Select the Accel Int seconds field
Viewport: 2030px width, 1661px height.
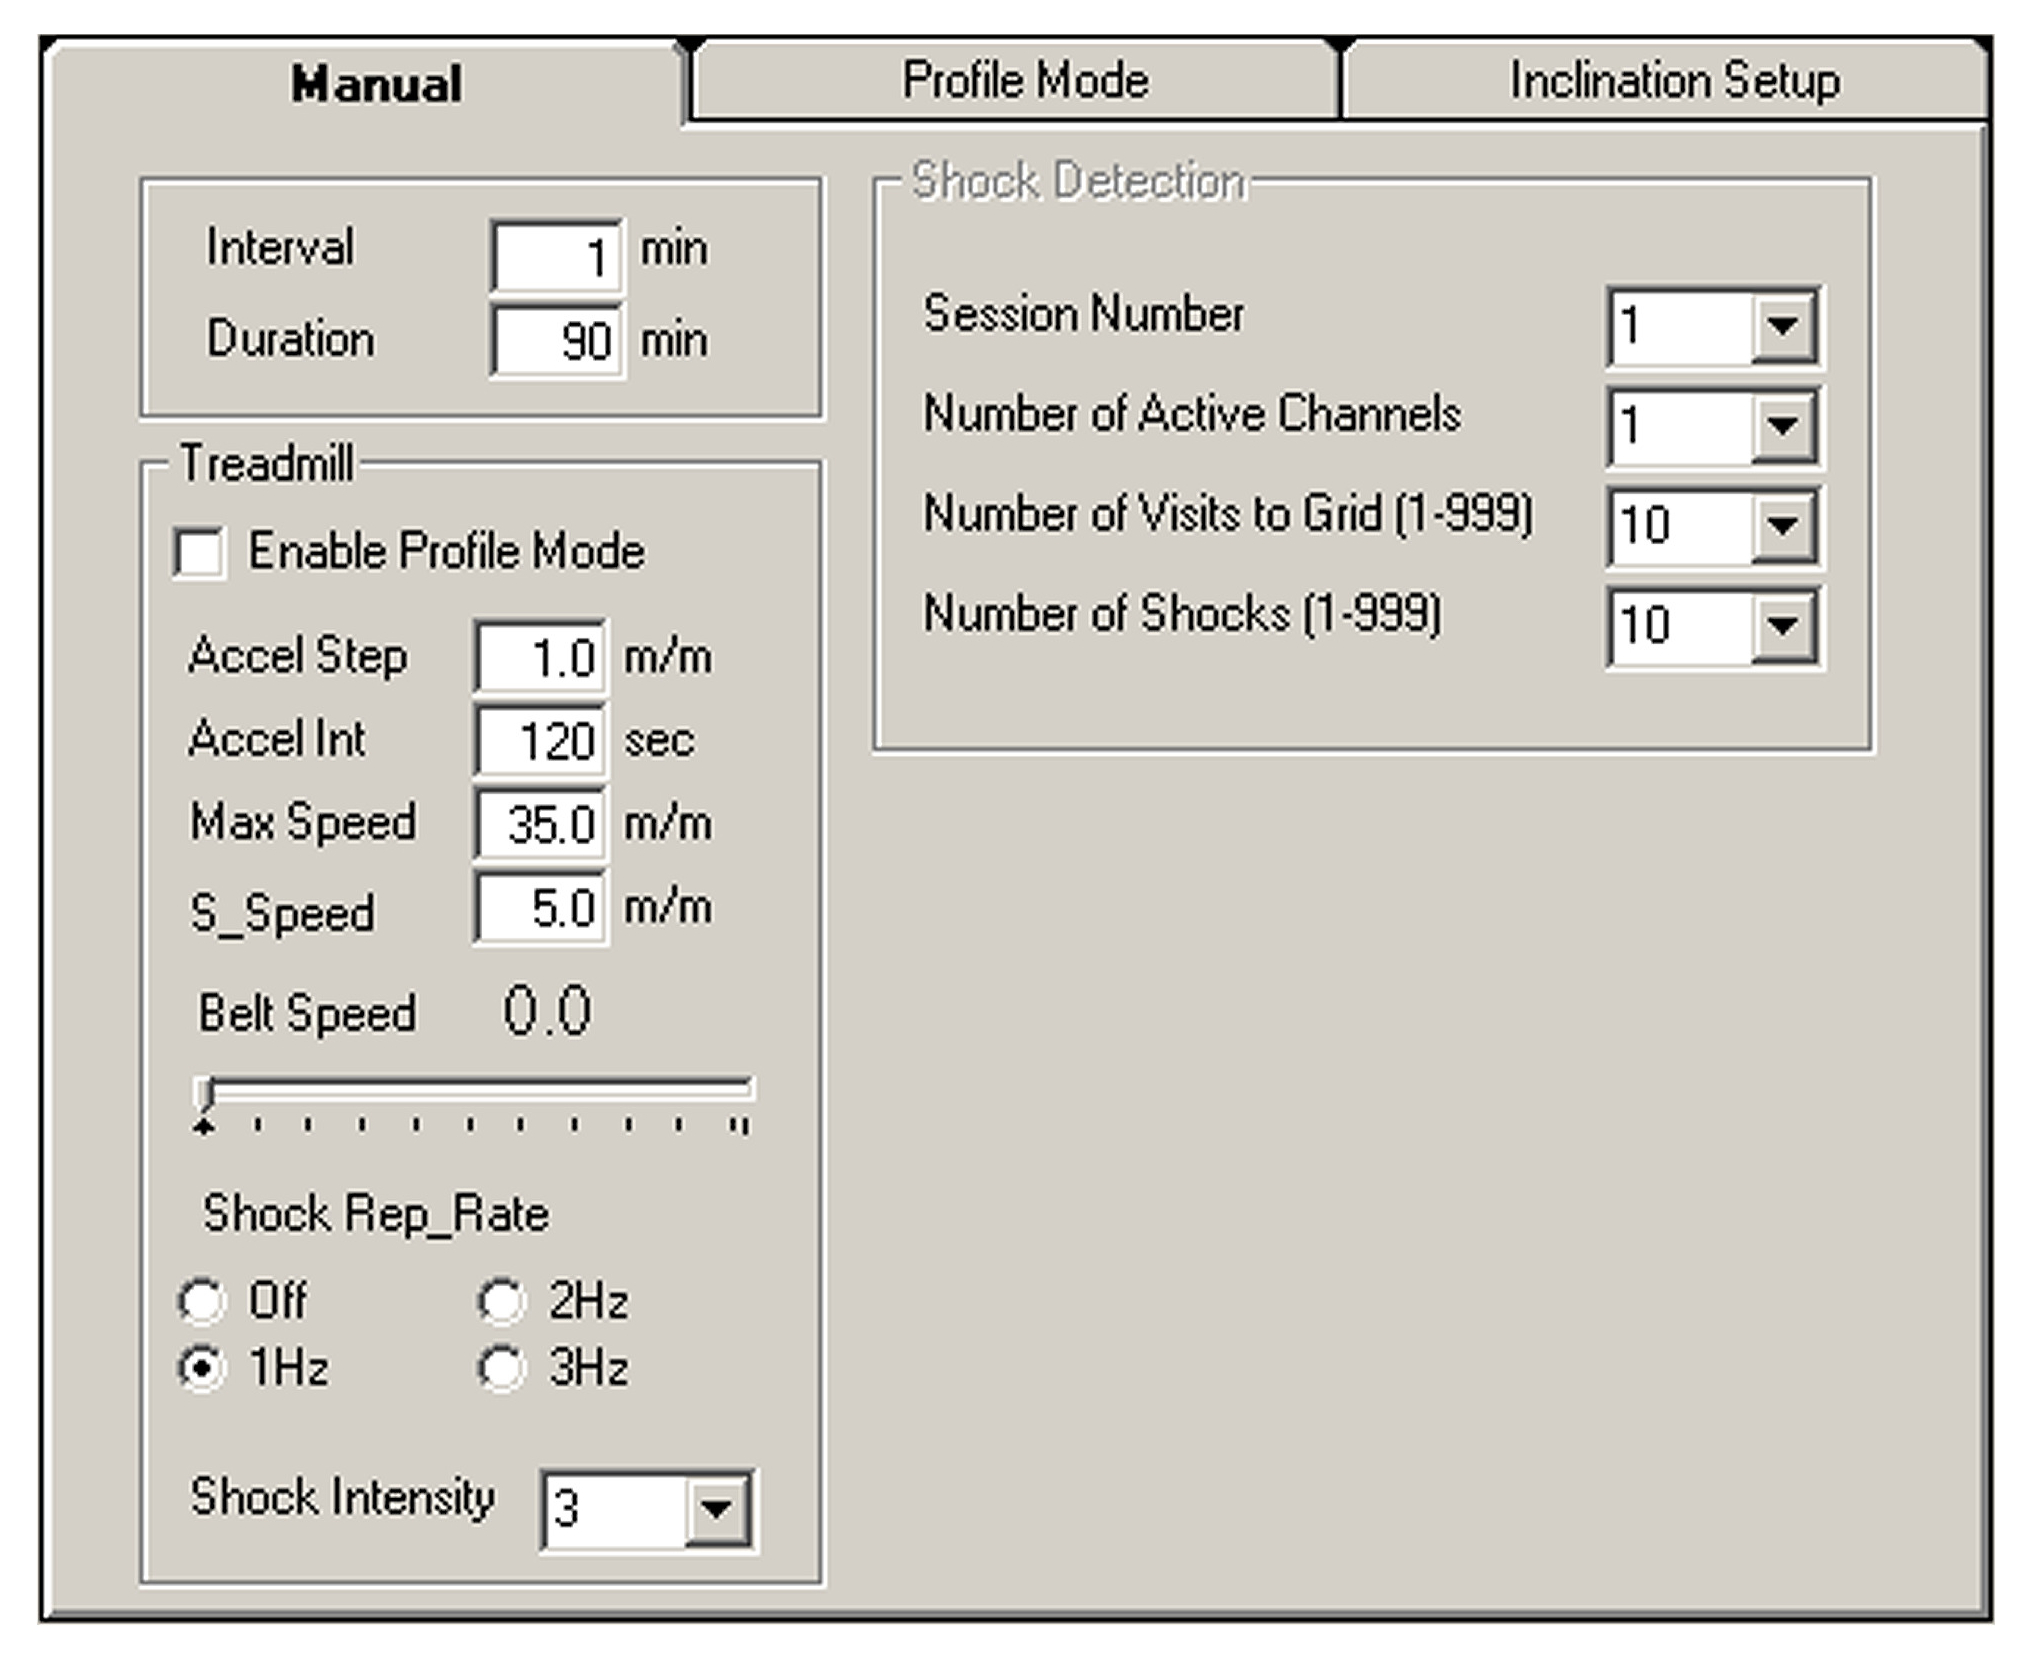pos(541,741)
